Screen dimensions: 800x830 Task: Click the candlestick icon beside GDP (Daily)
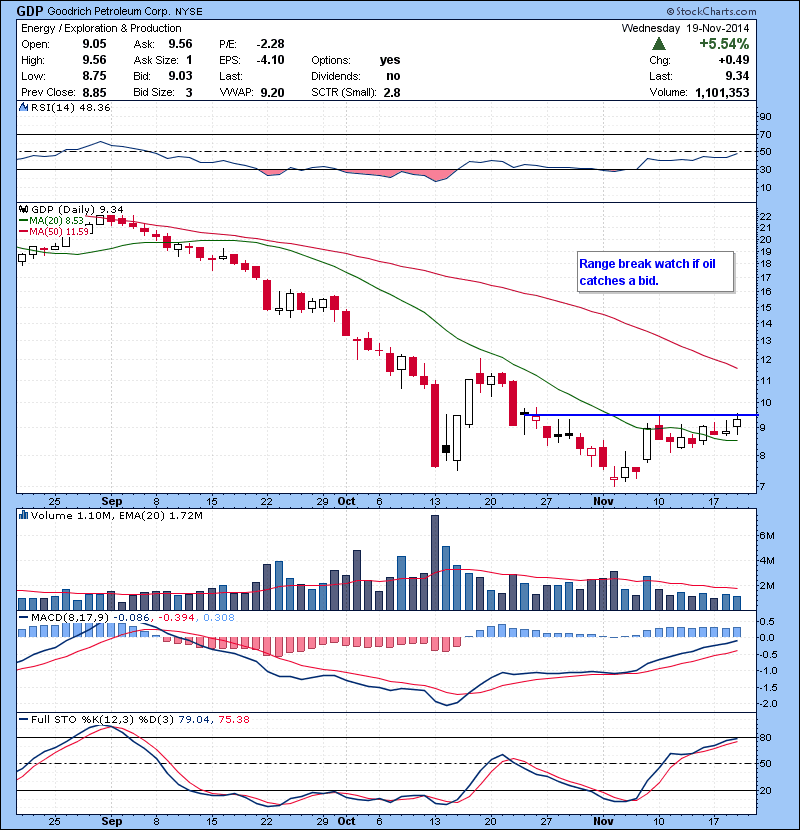coord(23,210)
